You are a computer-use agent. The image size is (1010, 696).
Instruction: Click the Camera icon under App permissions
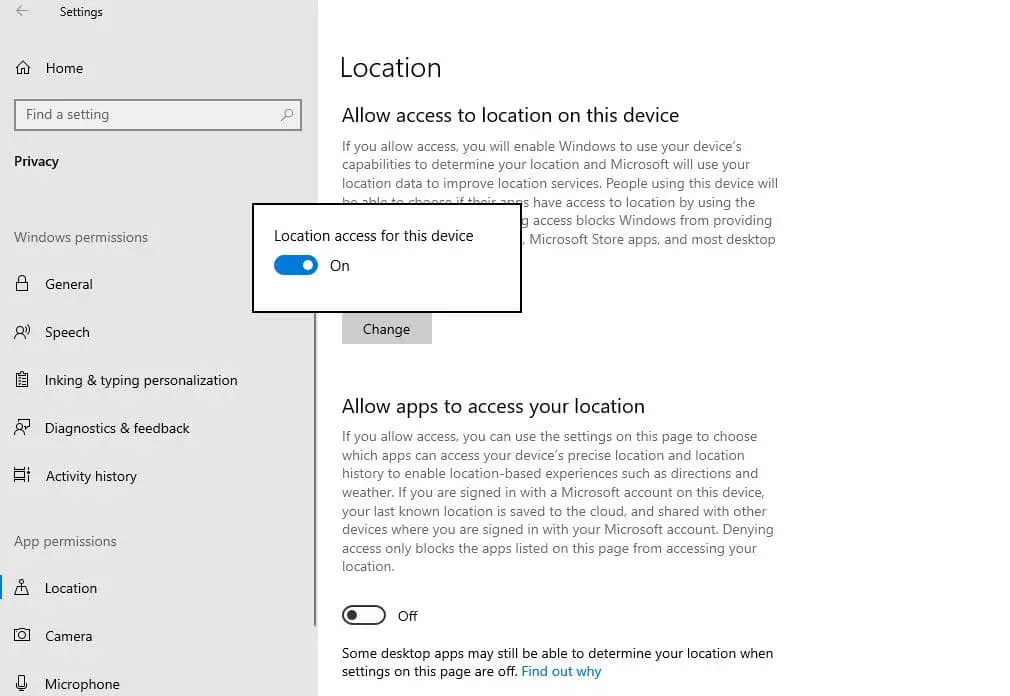pos(22,636)
